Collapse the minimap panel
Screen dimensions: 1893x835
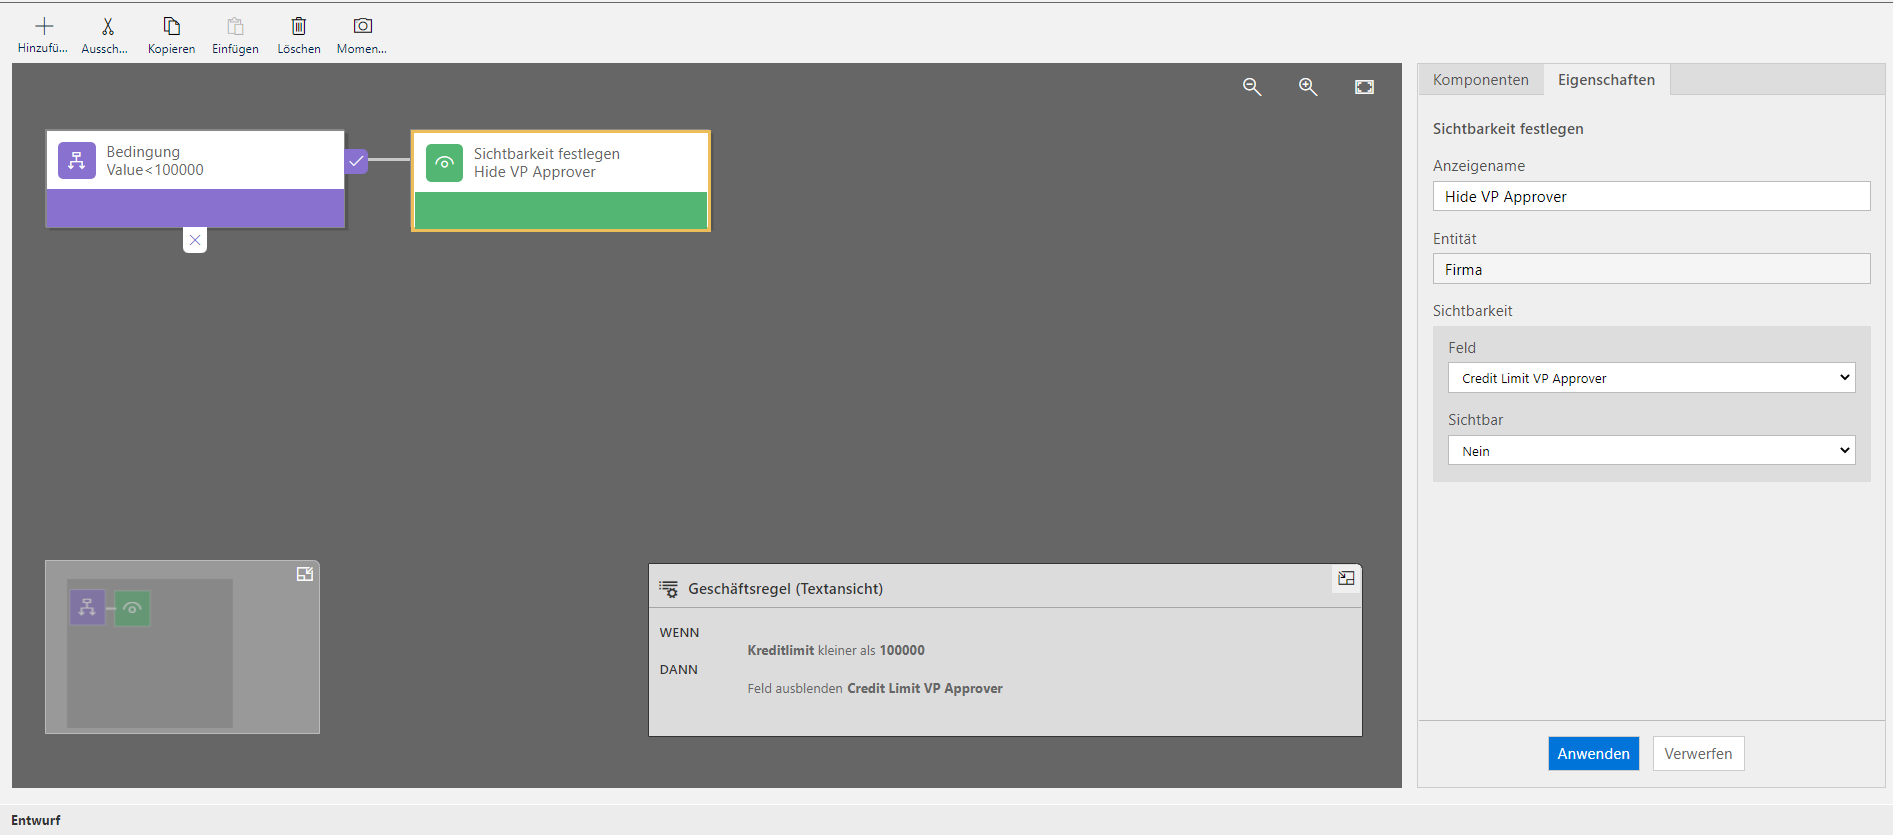click(305, 574)
